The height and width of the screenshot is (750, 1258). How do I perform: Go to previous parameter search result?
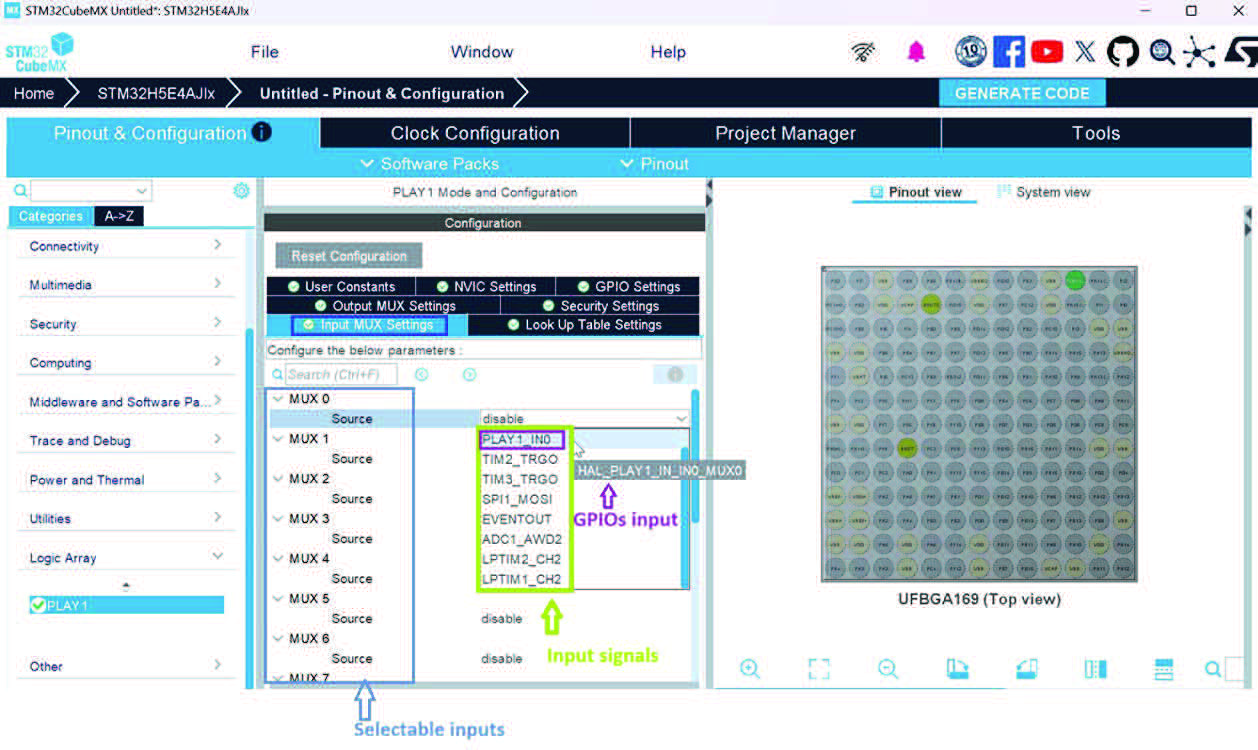coord(421,374)
